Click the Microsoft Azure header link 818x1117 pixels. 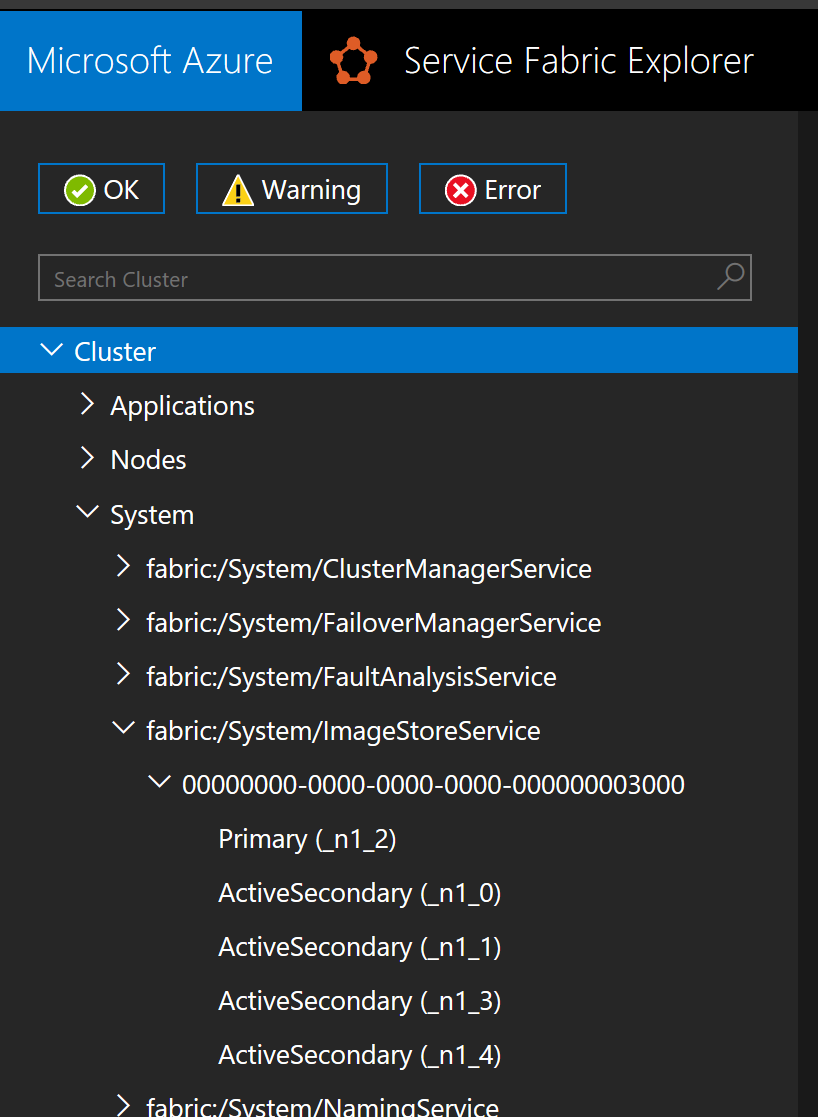150,61
